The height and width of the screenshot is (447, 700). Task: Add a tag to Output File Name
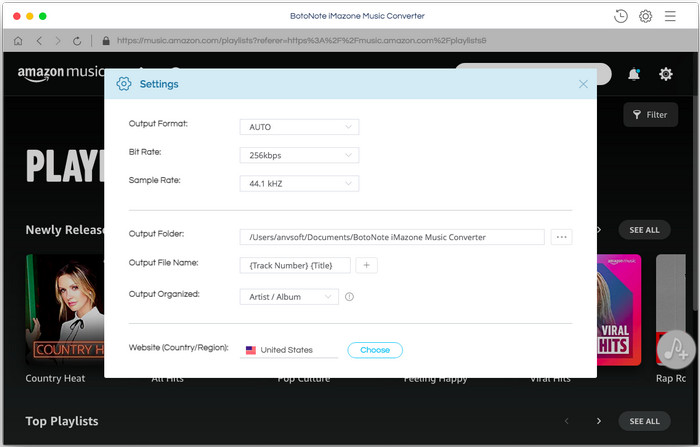367,265
